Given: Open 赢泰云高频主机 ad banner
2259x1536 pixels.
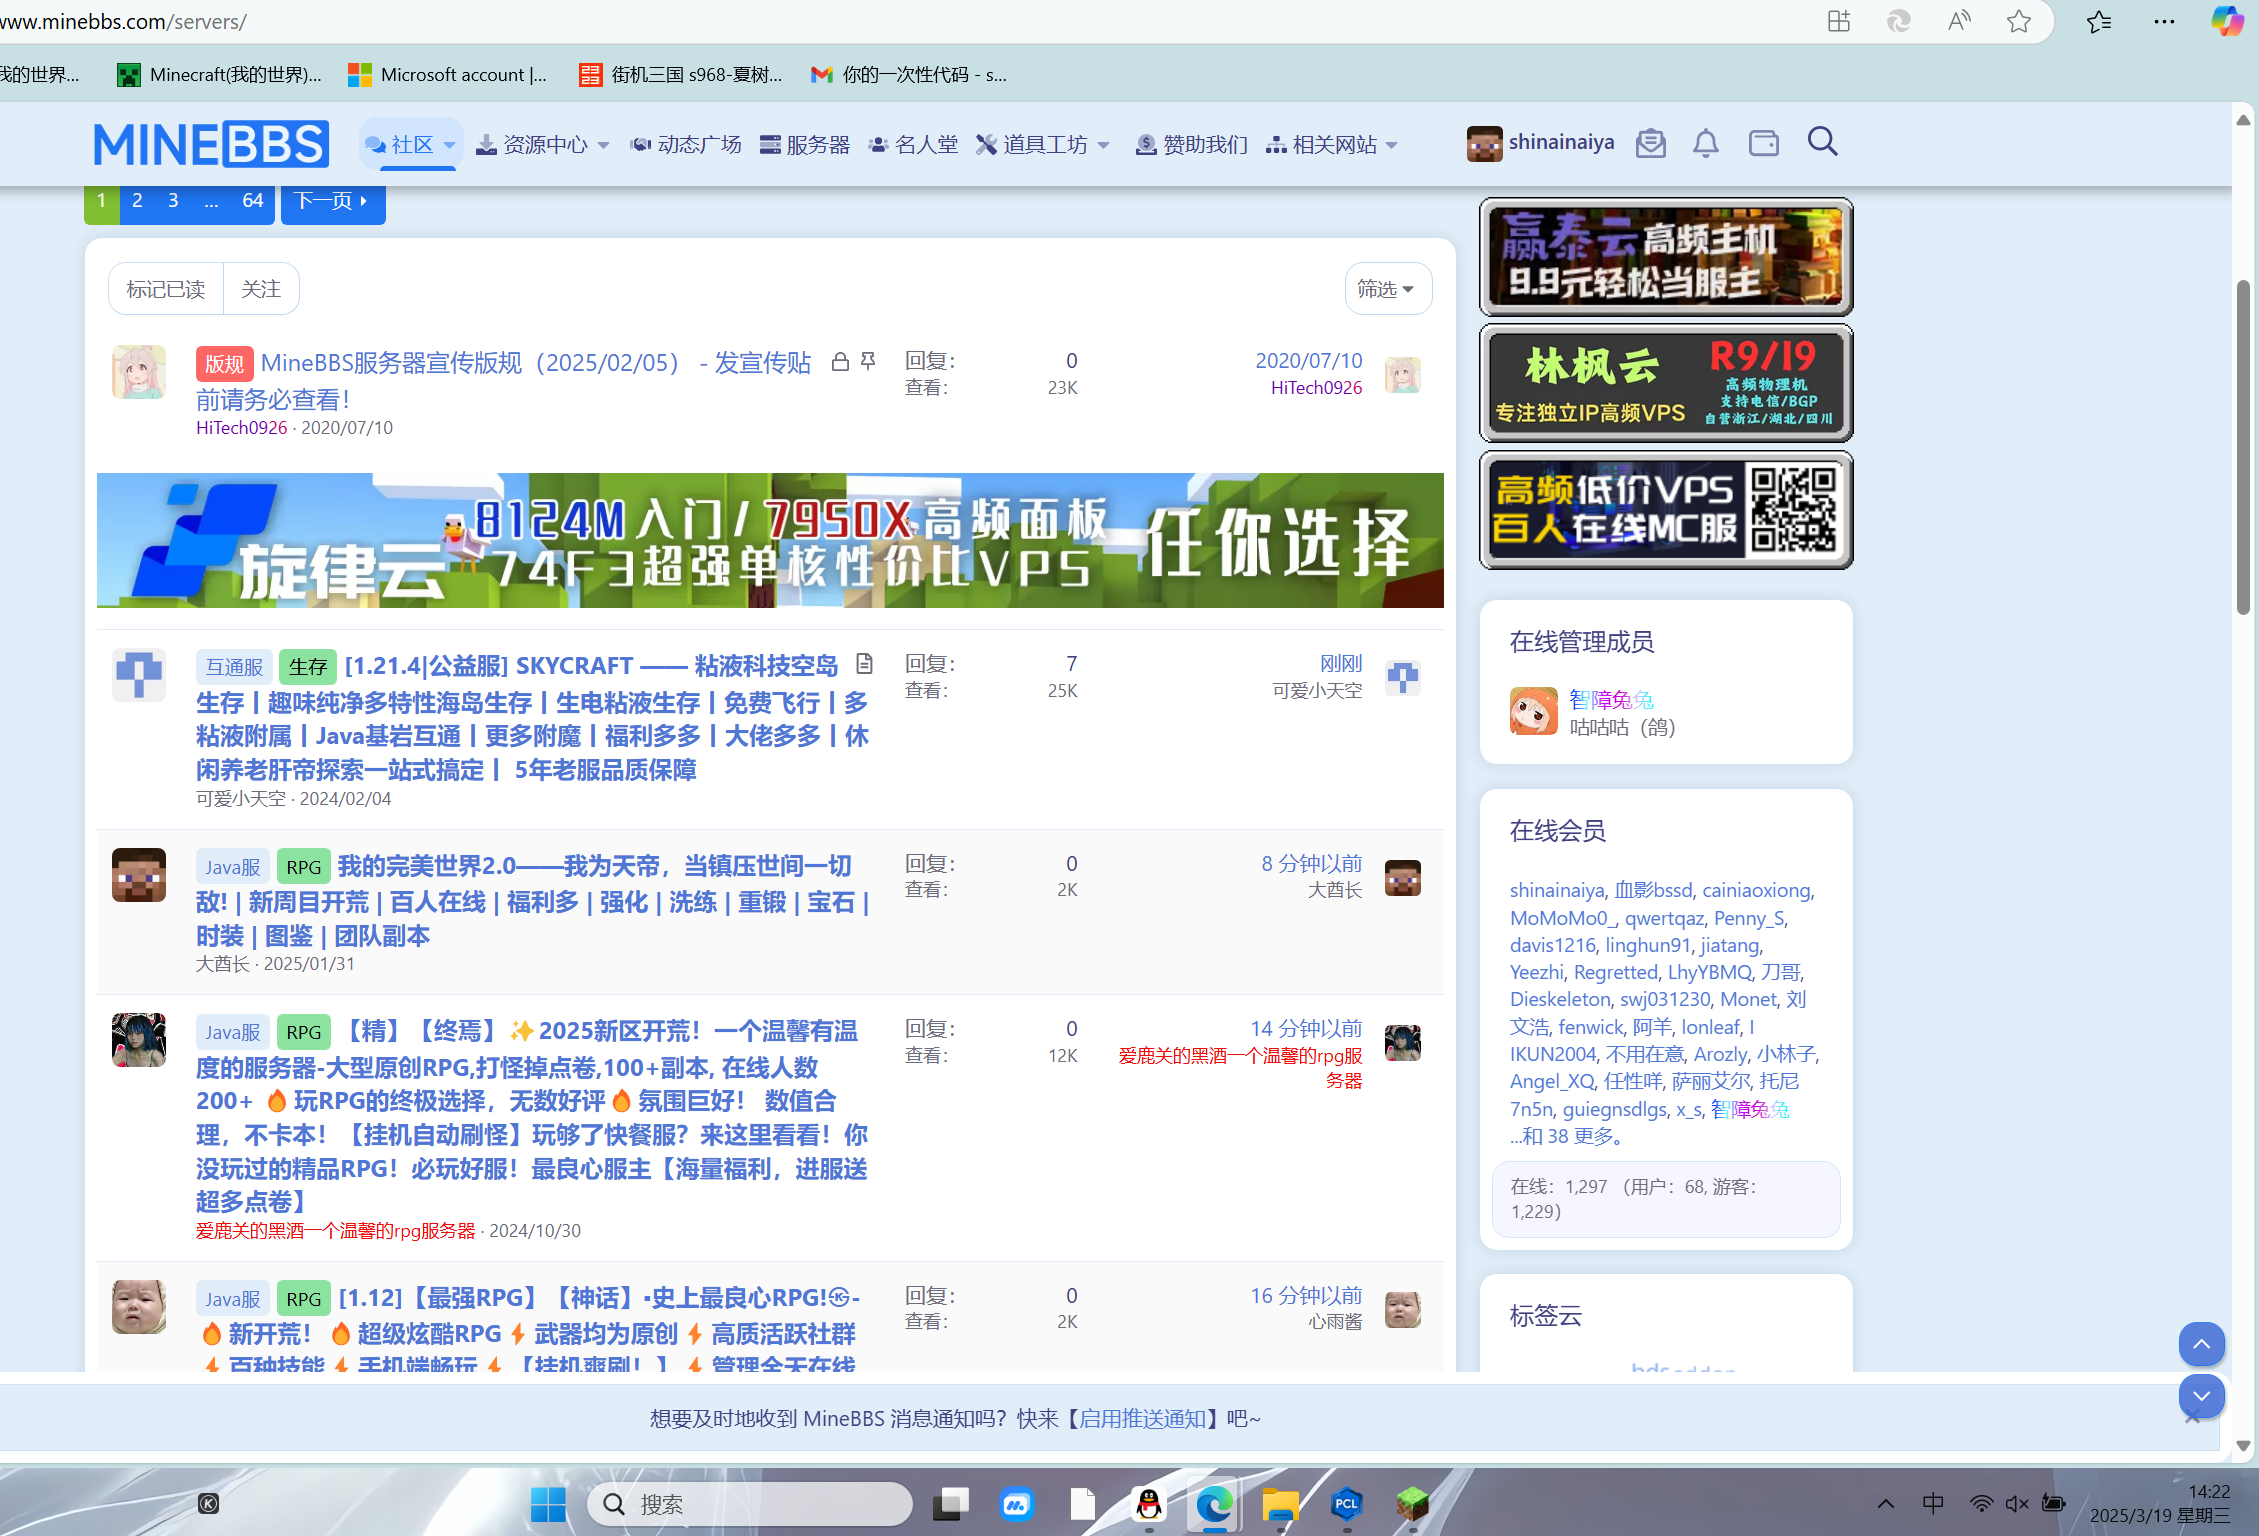Looking at the screenshot, I should 1666,257.
